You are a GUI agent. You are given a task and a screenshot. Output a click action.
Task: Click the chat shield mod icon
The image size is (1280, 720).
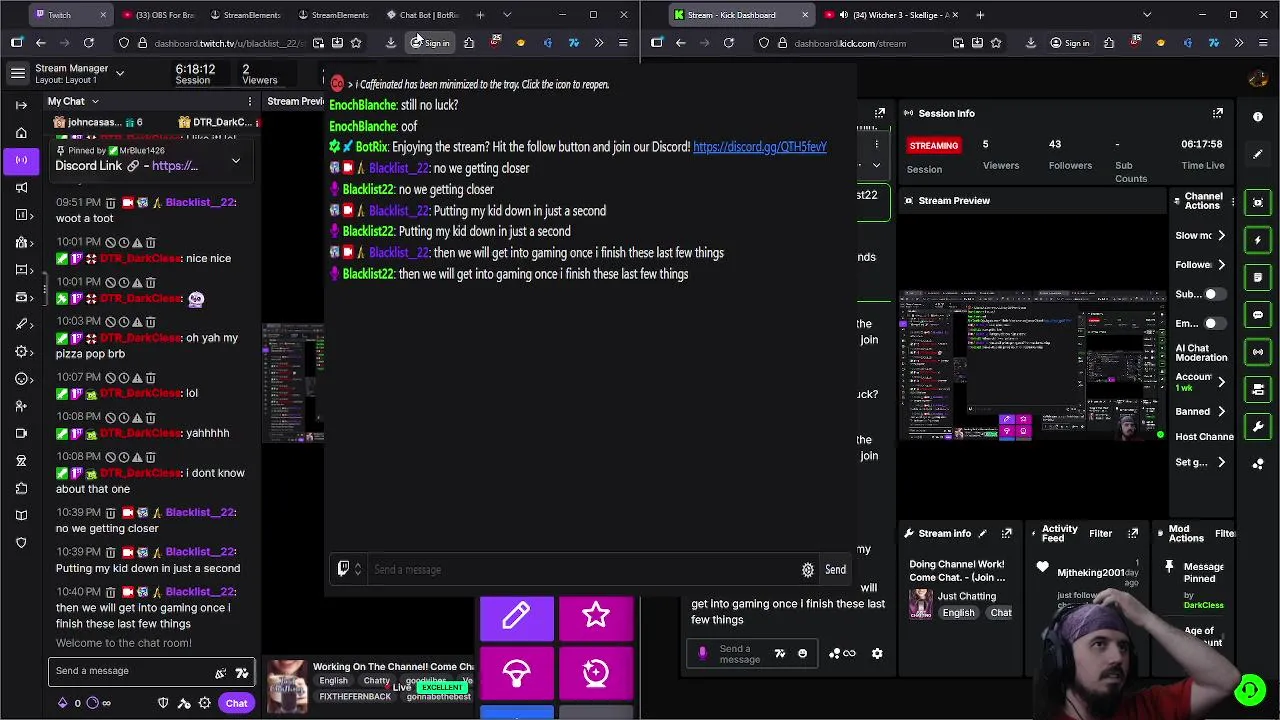pos(163,703)
